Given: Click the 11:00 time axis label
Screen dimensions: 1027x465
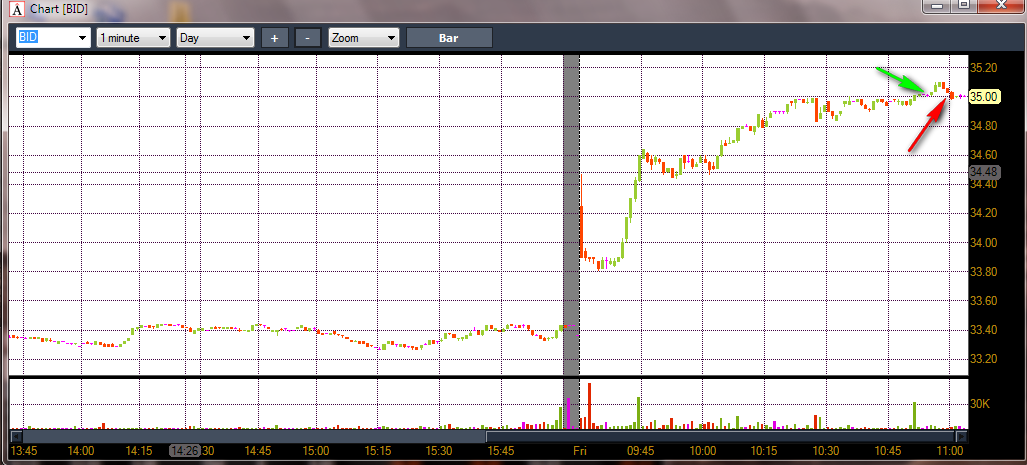Looking at the screenshot, I should click(x=950, y=451).
